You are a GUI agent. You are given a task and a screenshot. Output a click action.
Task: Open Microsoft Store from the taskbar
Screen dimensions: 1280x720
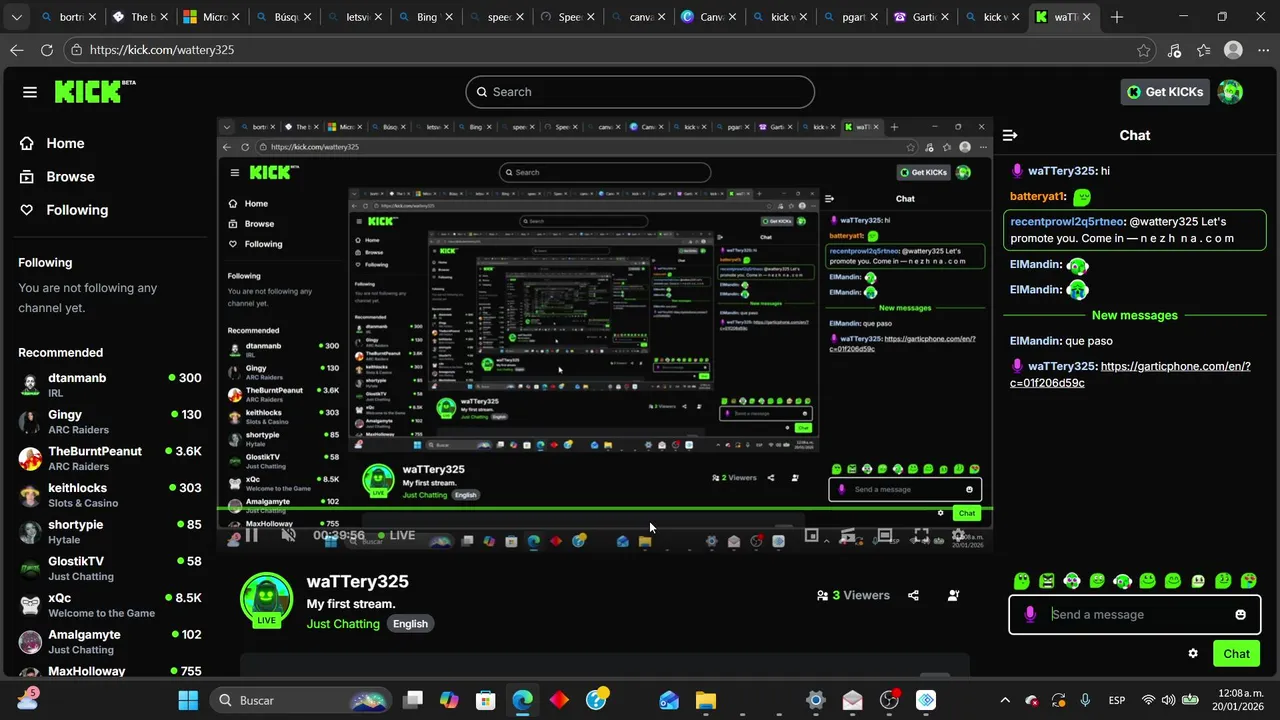pyautogui.click(x=485, y=700)
